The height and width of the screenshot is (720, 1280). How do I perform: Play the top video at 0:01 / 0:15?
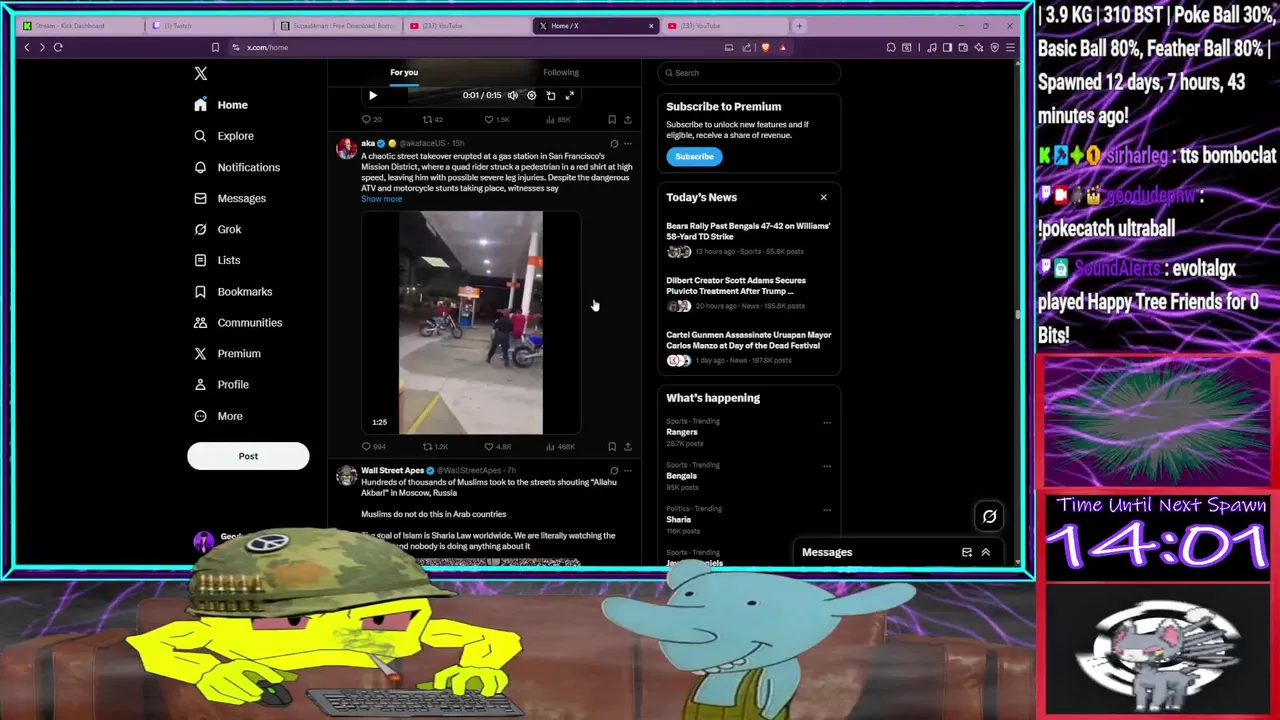tap(372, 96)
